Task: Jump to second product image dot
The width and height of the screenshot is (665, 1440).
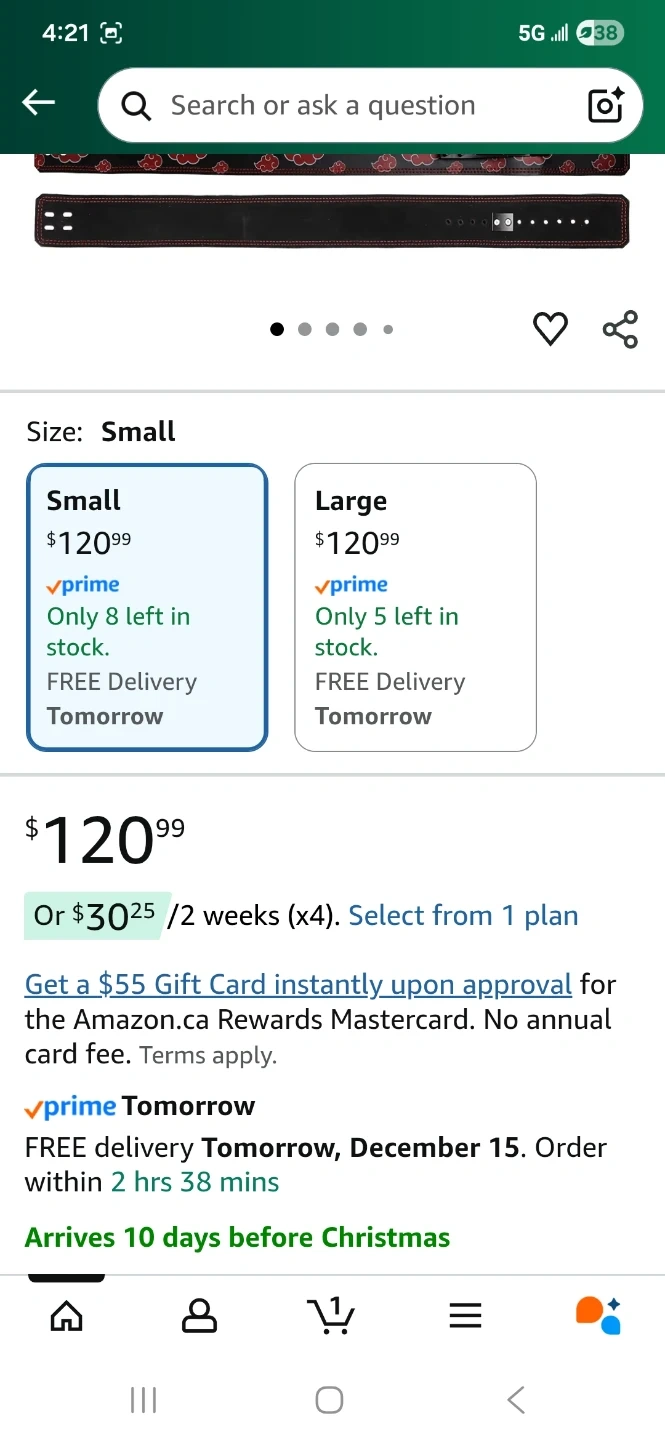Action: [x=305, y=329]
